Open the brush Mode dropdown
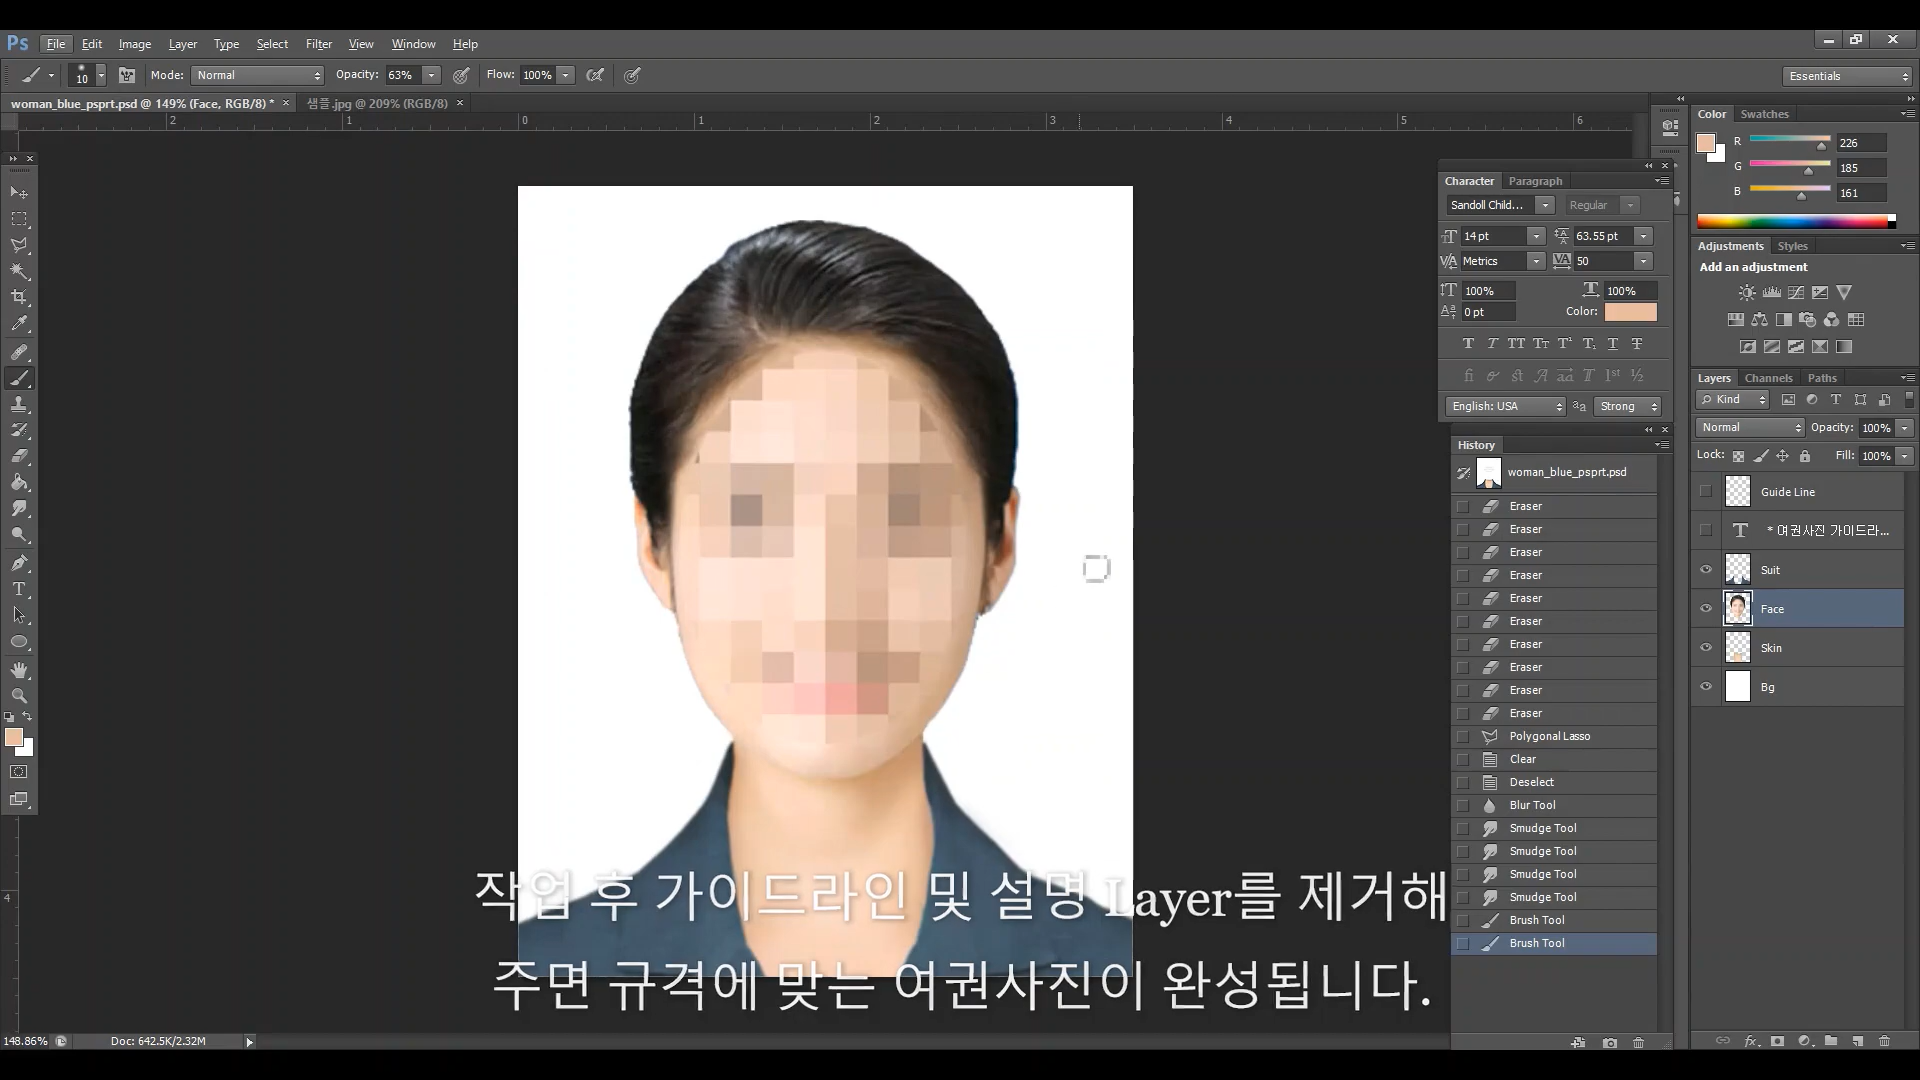This screenshot has width=1920, height=1080. 258,75
